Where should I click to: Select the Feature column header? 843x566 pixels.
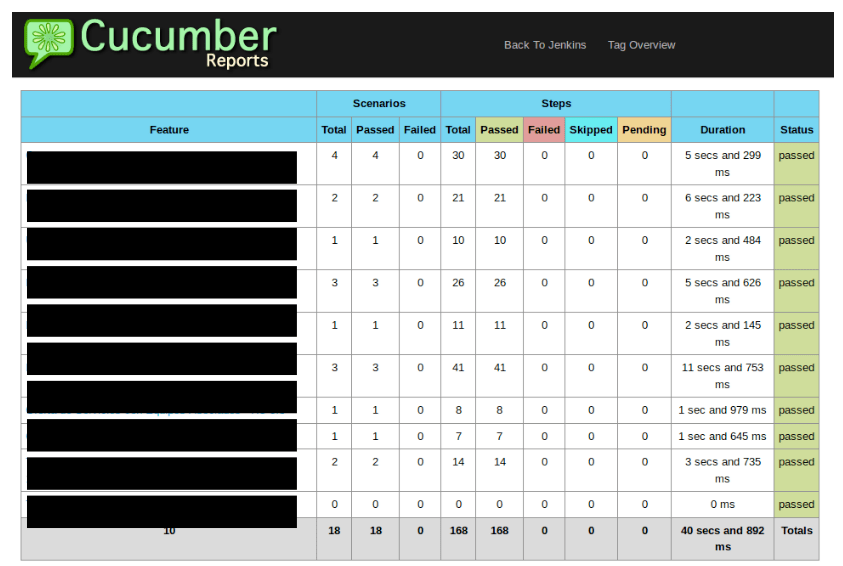tap(169, 130)
